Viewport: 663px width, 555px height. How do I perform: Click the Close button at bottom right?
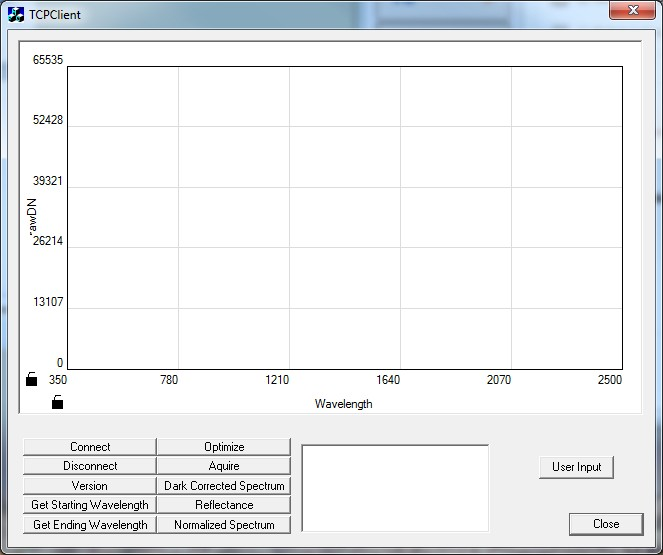(606, 524)
